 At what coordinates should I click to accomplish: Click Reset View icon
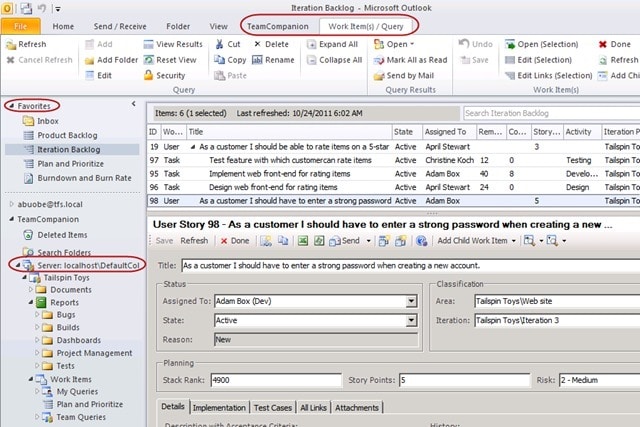tap(149, 60)
